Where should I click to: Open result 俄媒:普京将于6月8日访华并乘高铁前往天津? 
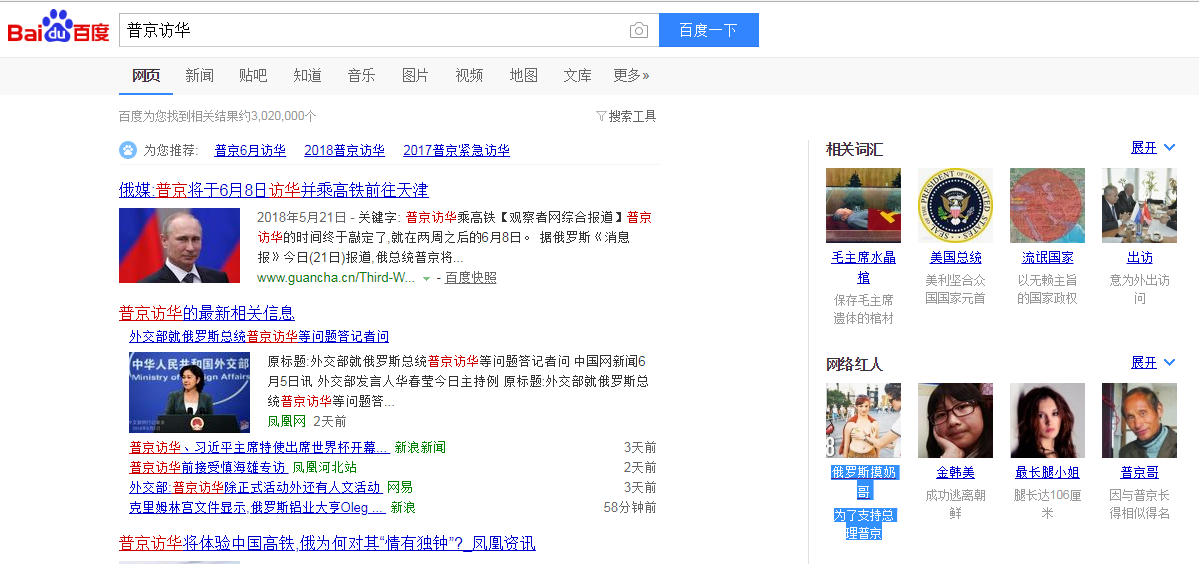(274, 190)
